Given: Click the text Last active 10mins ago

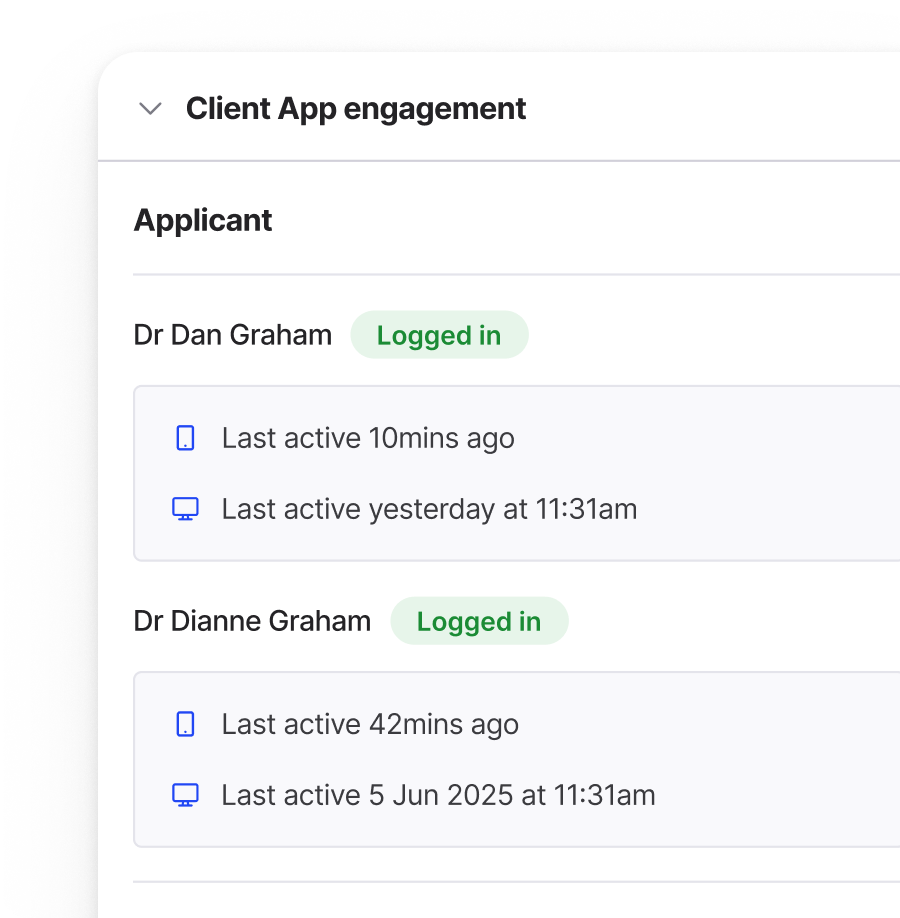Looking at the screenshot, I should coord(368,439).
